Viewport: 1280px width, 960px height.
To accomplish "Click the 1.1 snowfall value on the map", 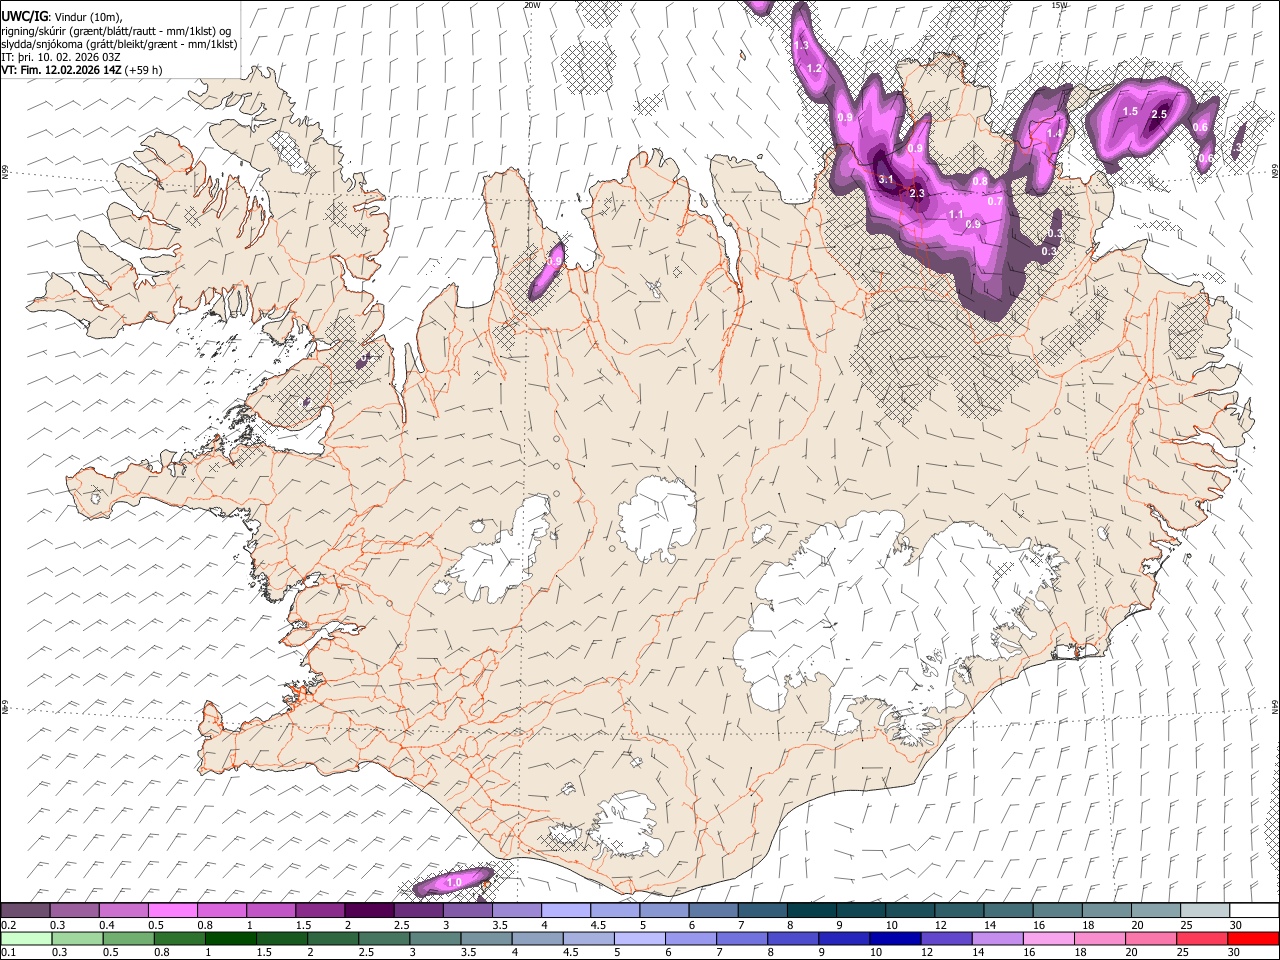I will [x=955, y=215].
